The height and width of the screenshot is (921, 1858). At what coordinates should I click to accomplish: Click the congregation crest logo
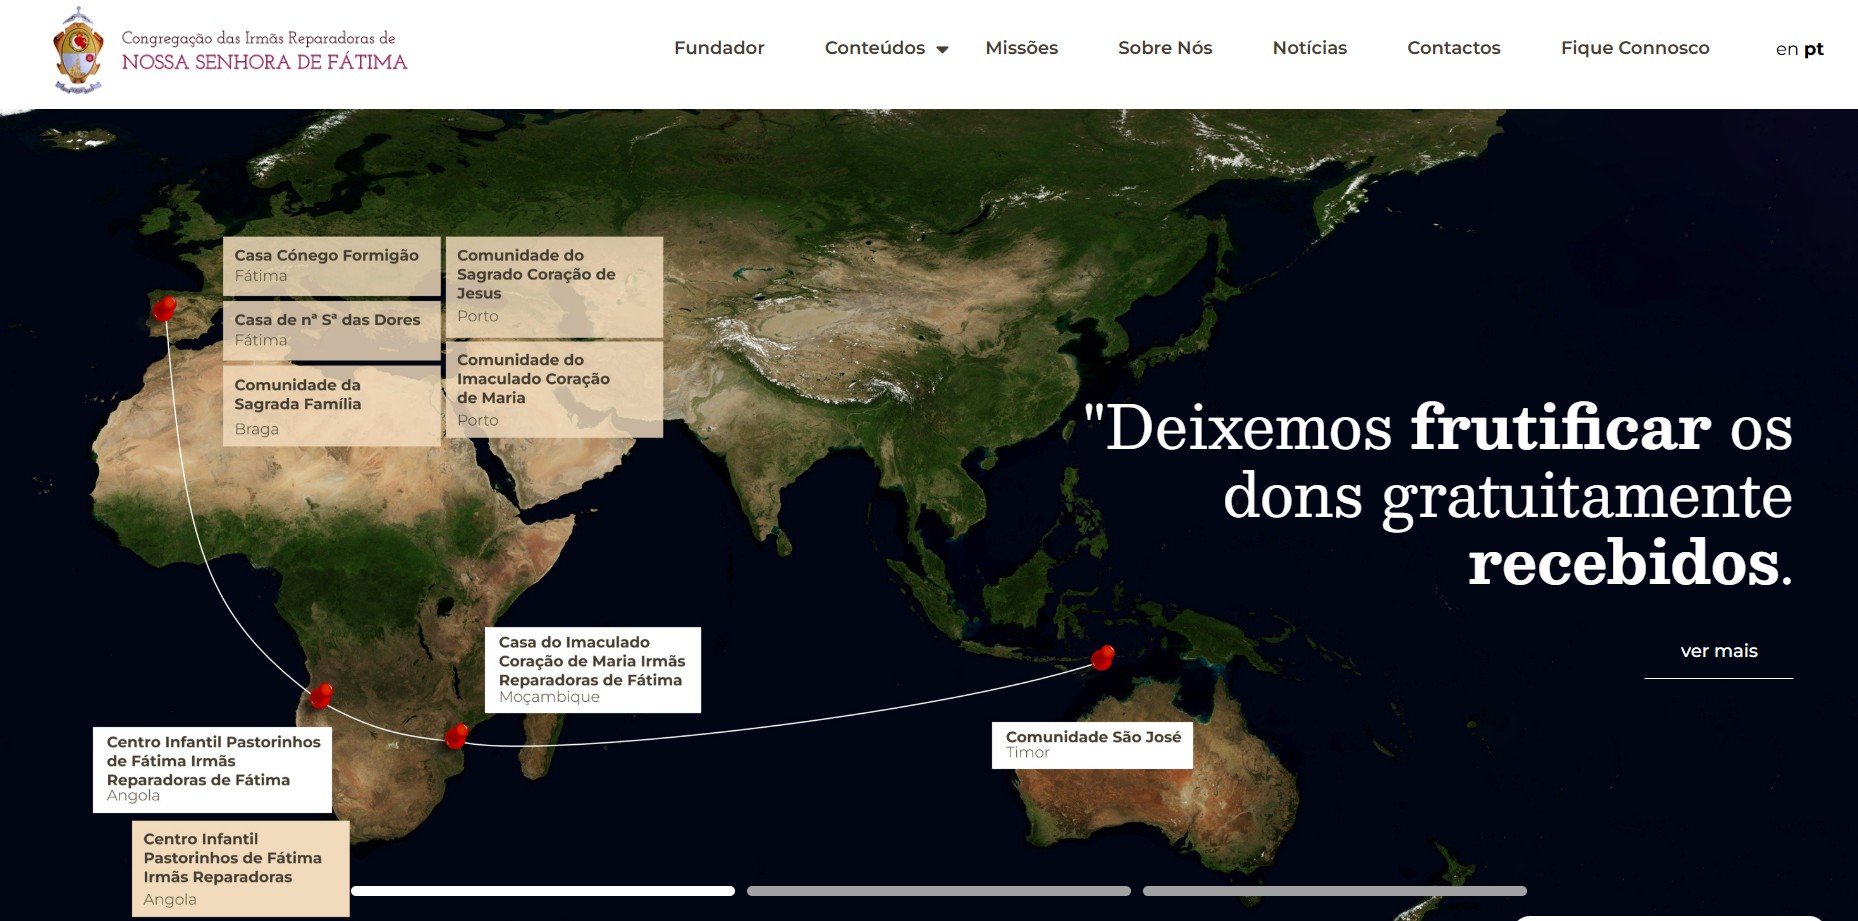(x=78, y=50)
